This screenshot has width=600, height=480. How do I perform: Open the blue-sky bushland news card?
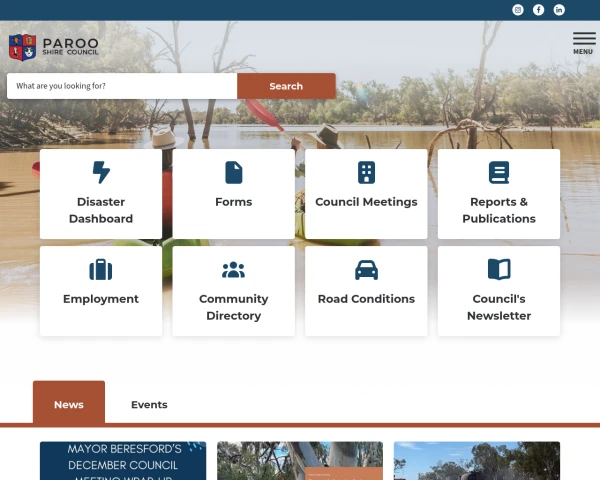(x=477, y=461)
